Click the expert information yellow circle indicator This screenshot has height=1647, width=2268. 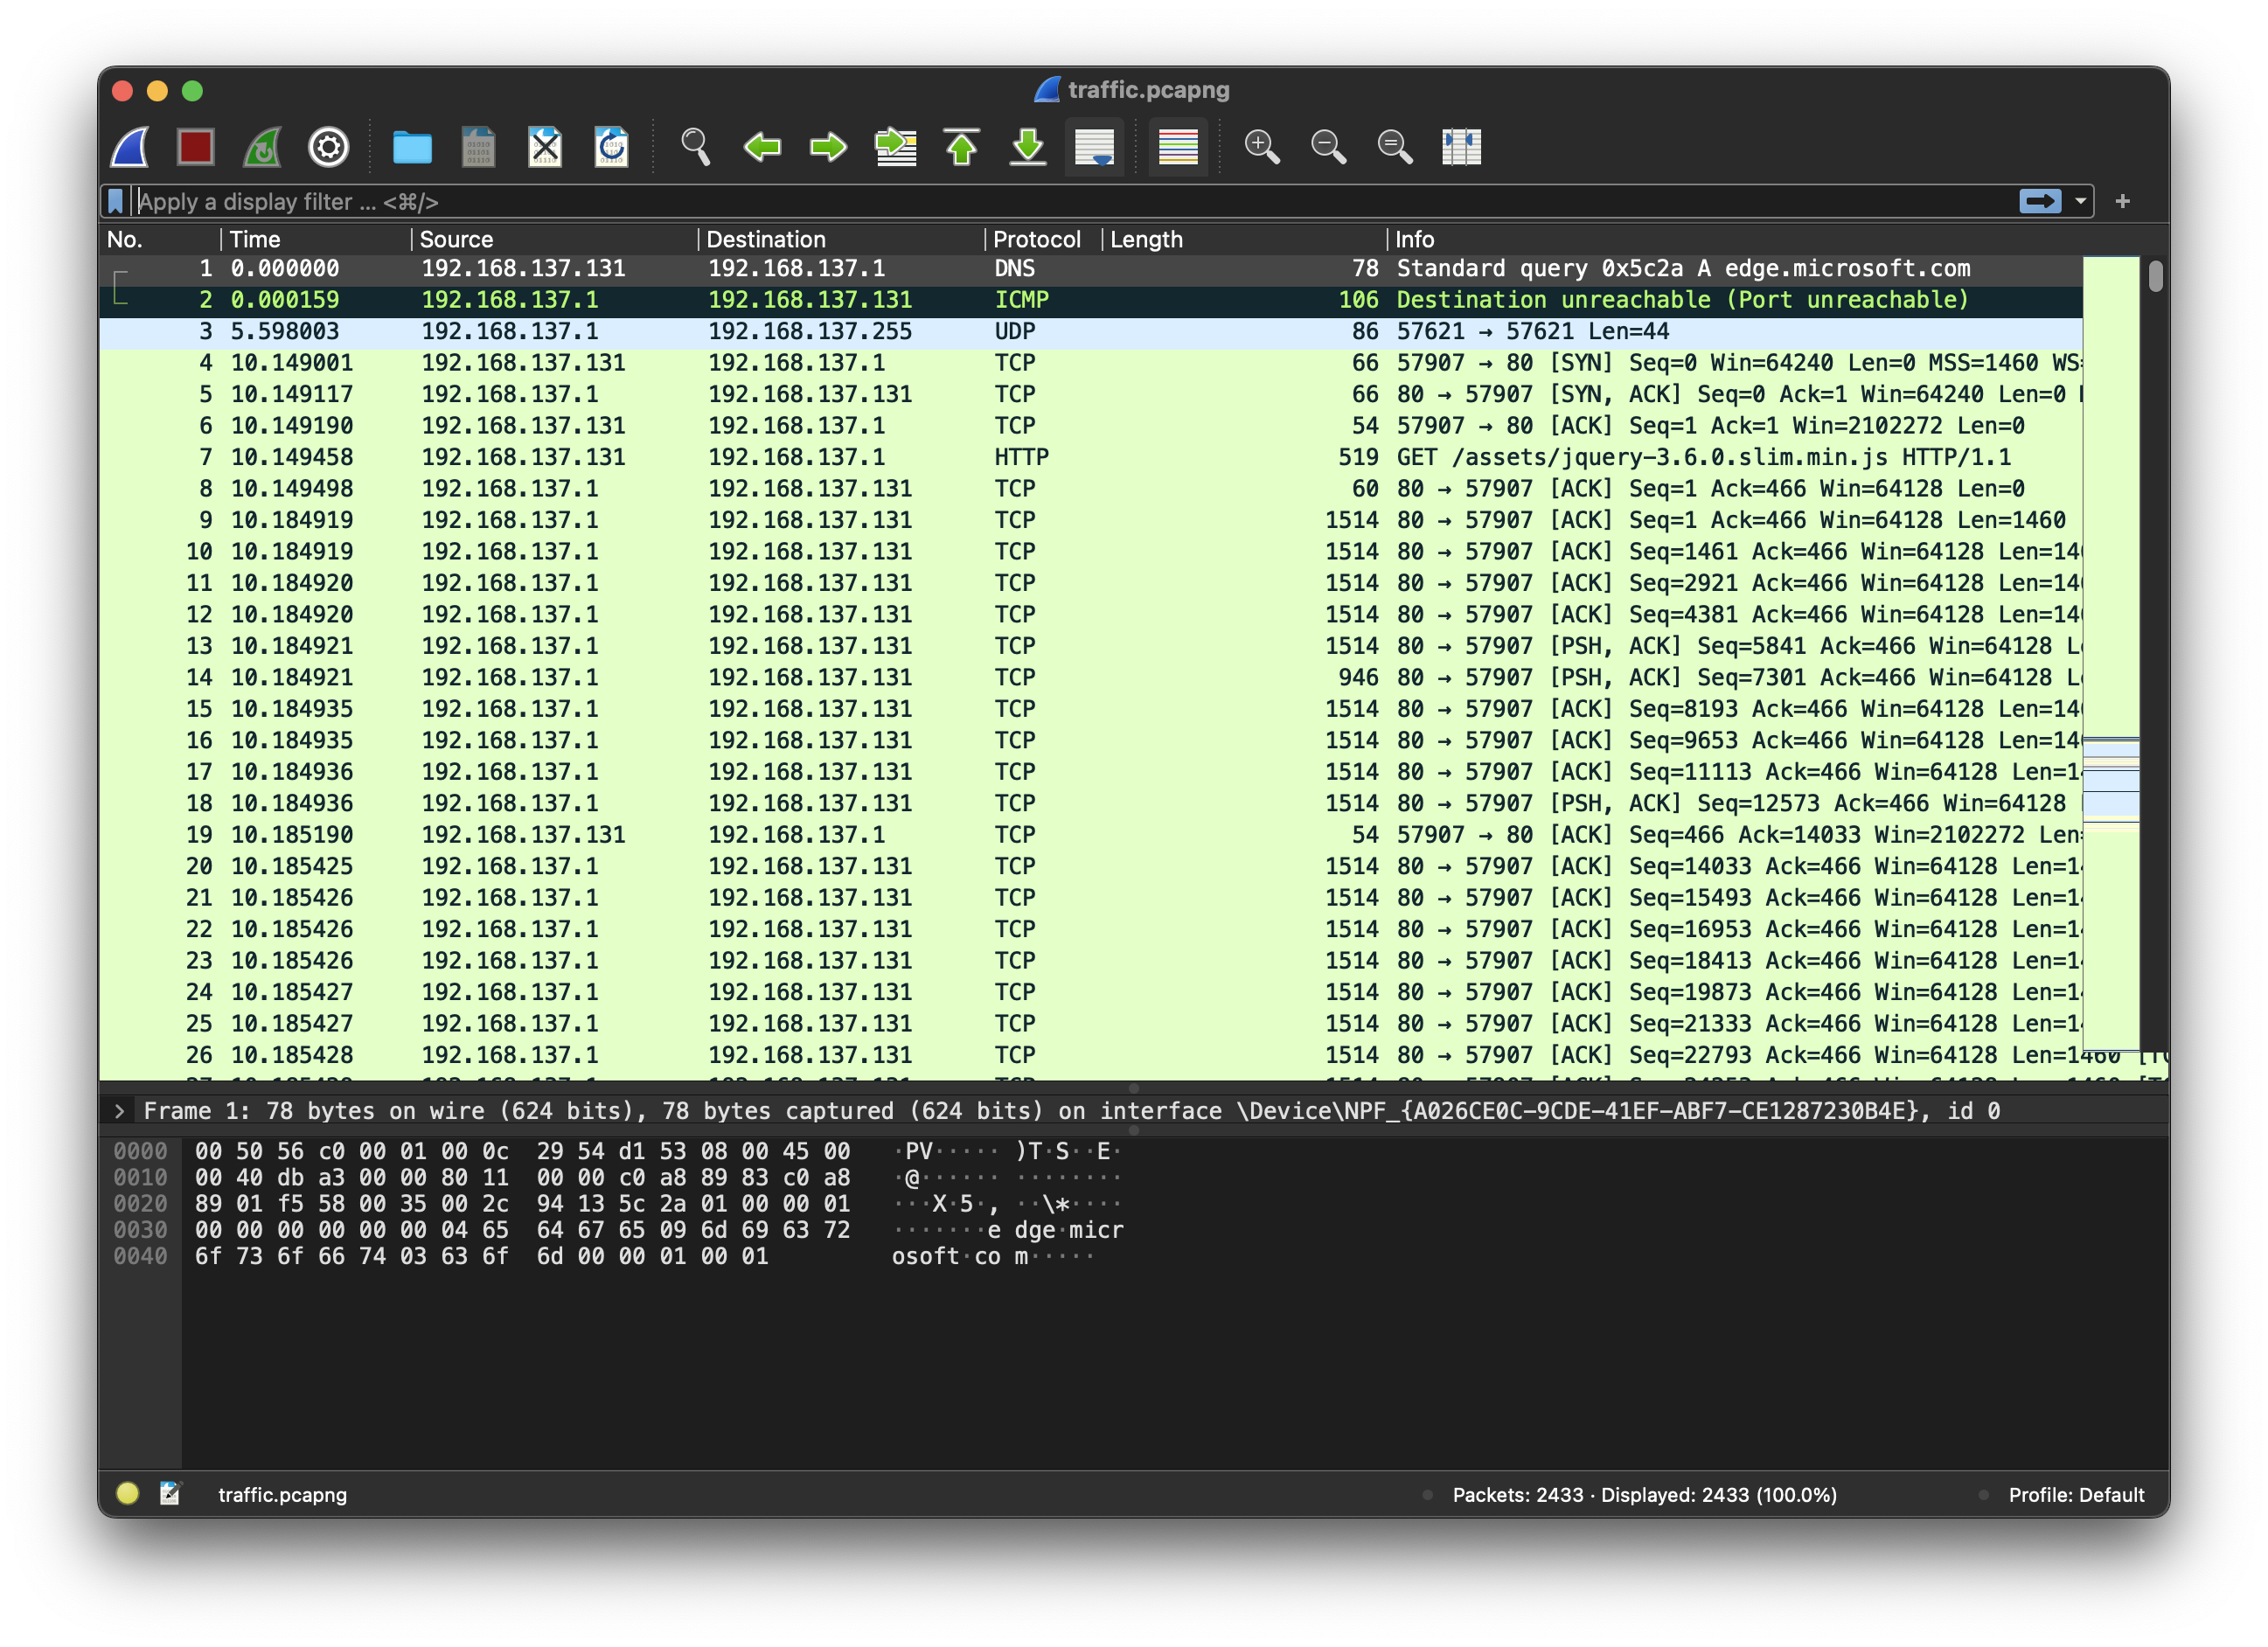coord(127,1494)
